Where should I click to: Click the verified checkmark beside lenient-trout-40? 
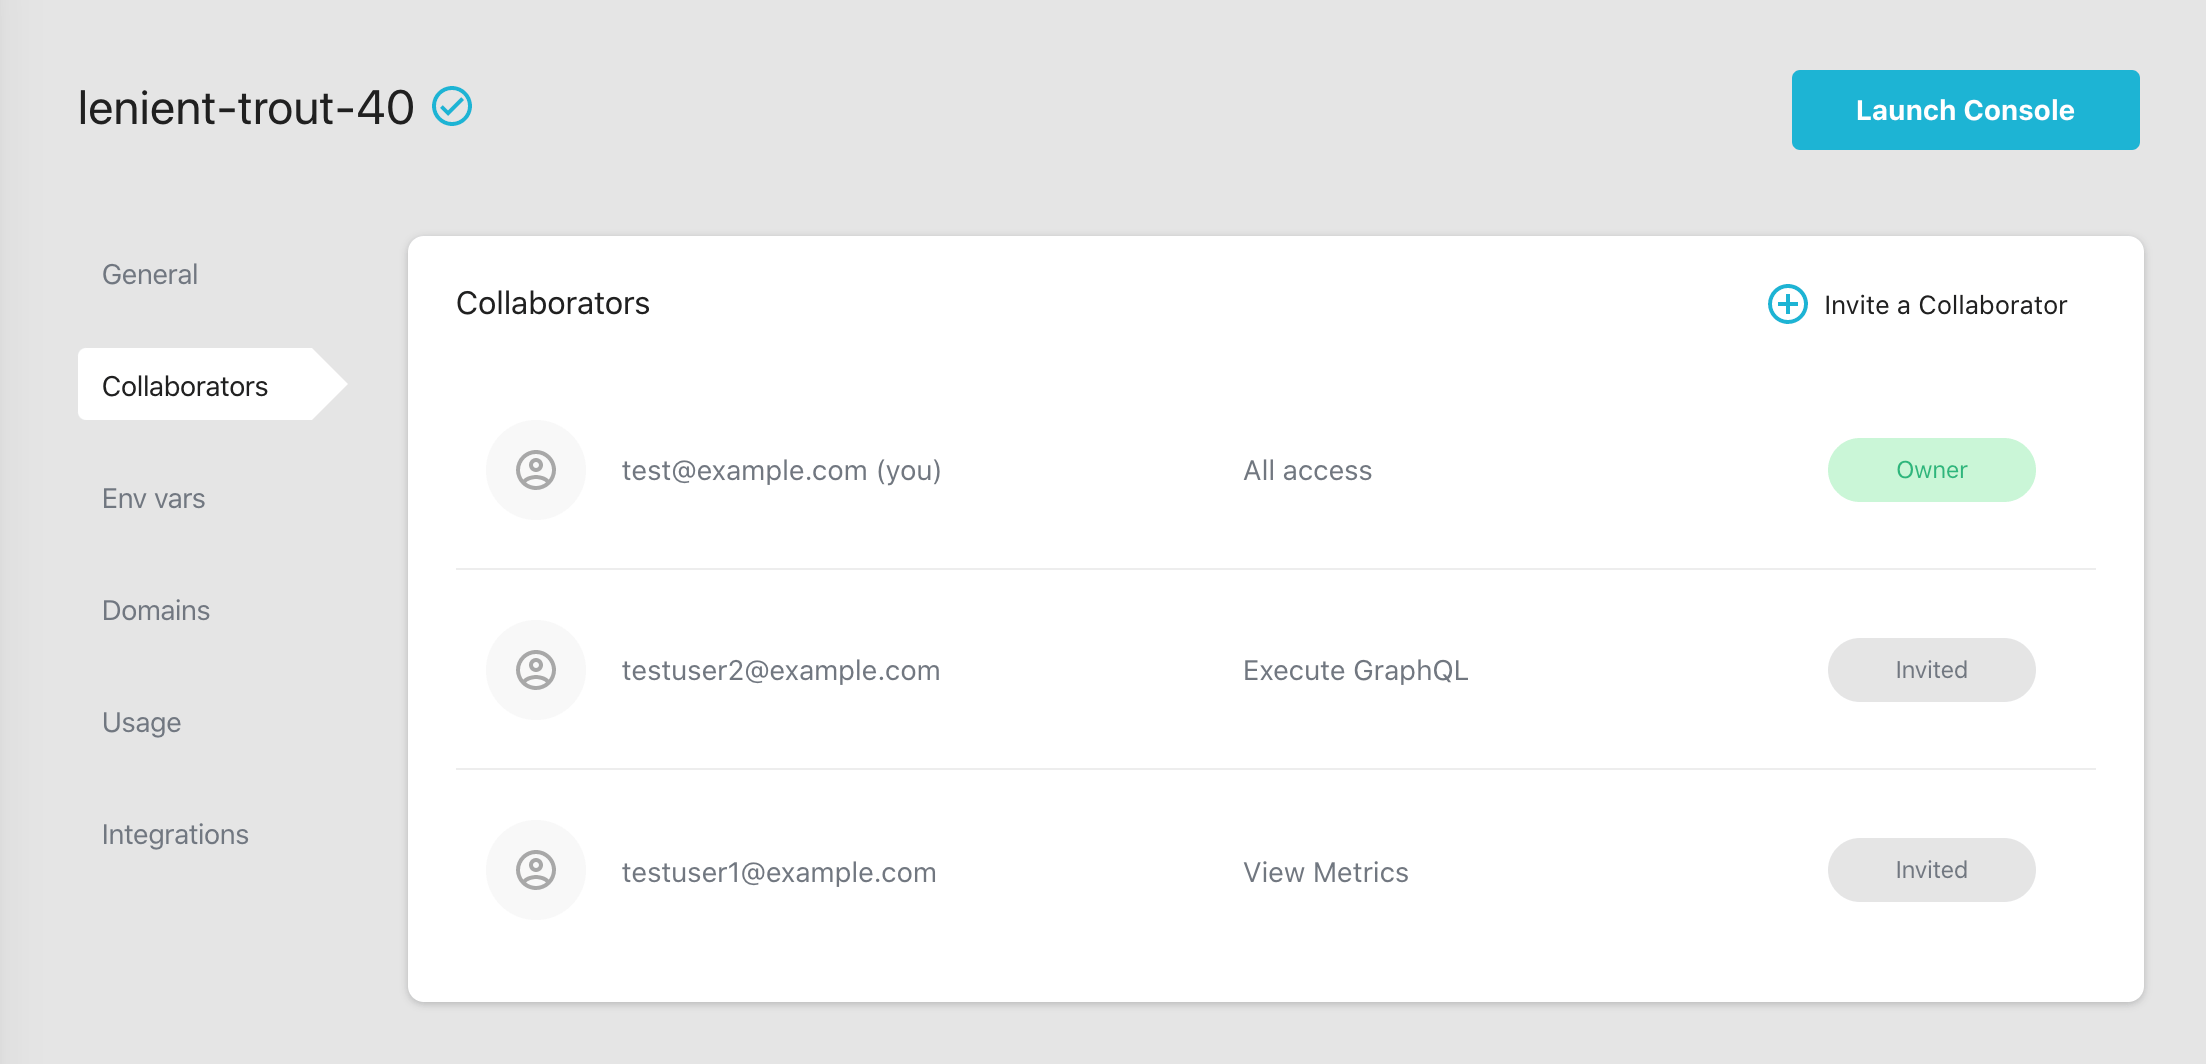pos(453,106)
